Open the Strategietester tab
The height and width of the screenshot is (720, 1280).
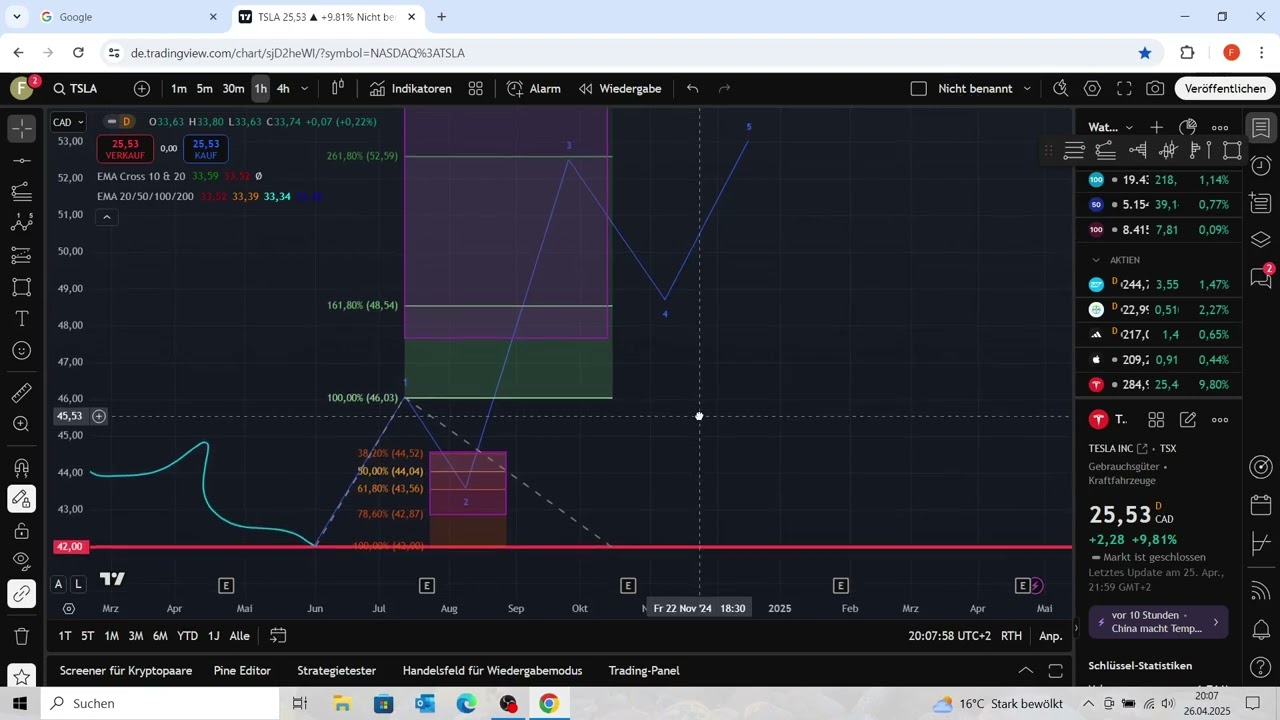(x=336, y=671)
